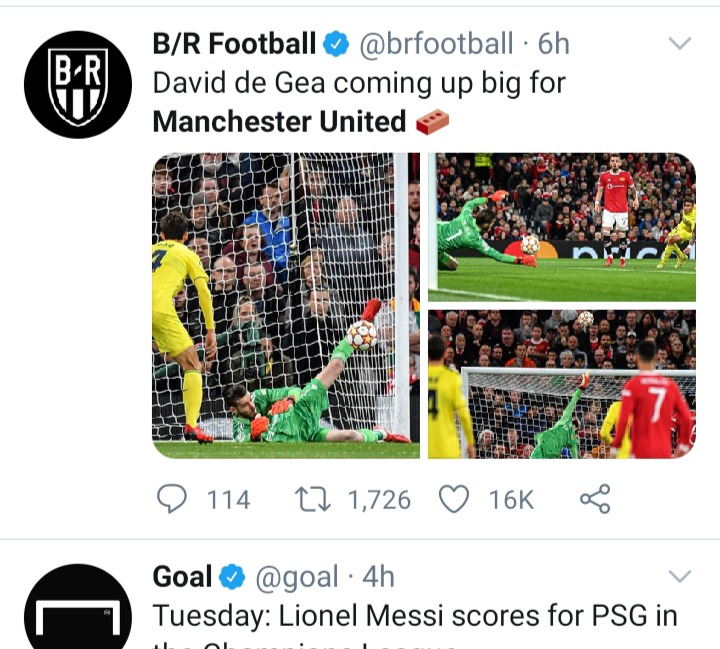Open the B/R Football display name

(x=234, y=44)
